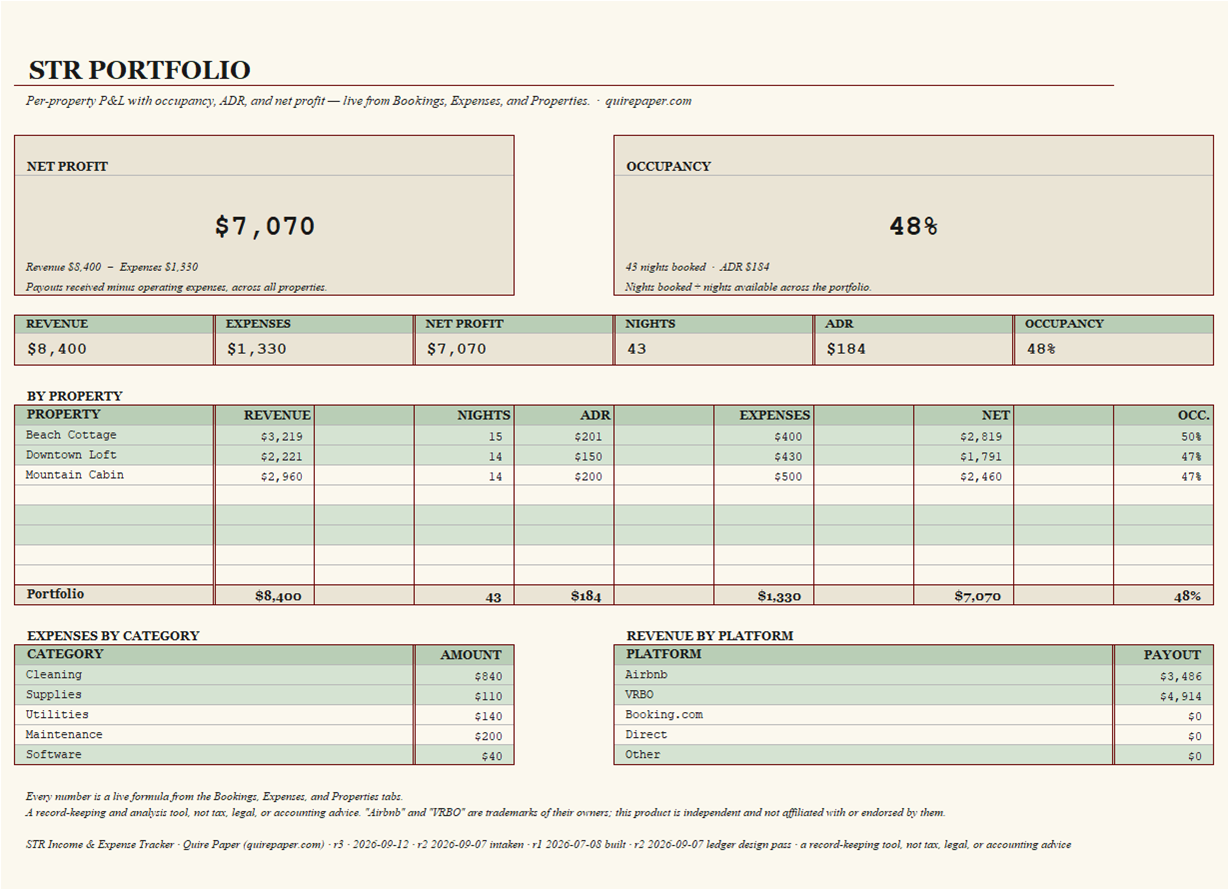
Task: Click the REVENUE BY PLATFORM heading
Action: click(x=710, y=636)
